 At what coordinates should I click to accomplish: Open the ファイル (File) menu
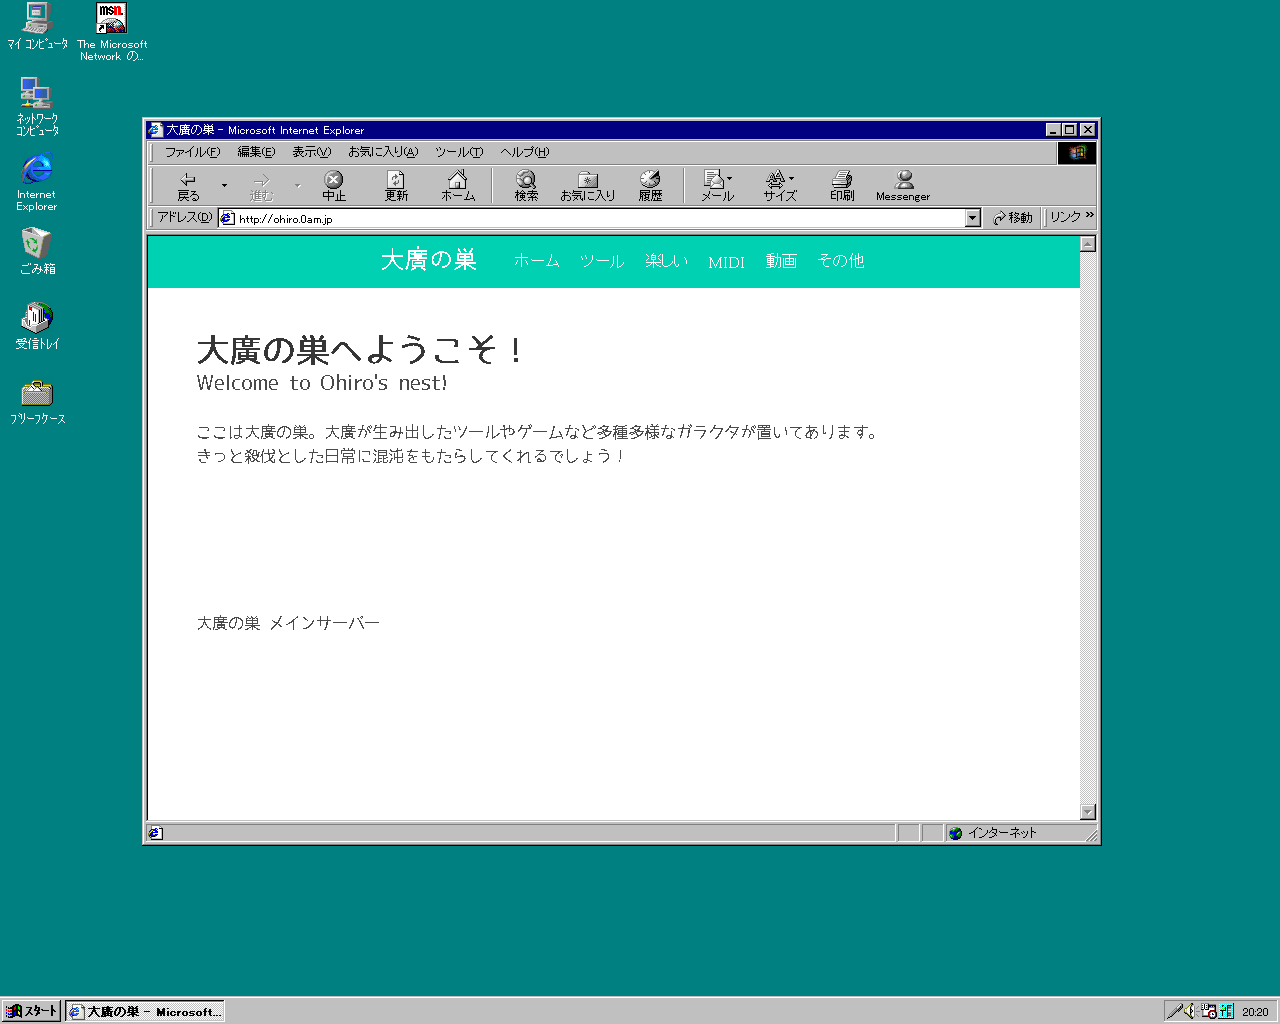pos(192,152)
